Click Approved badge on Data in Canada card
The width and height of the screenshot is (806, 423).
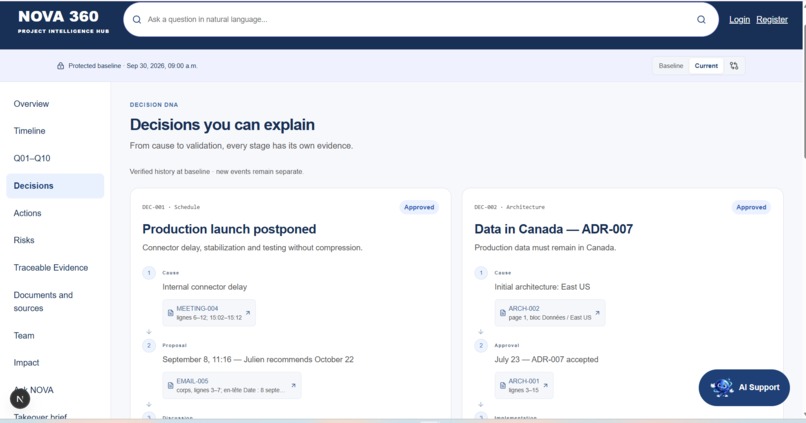click(751, 207)
